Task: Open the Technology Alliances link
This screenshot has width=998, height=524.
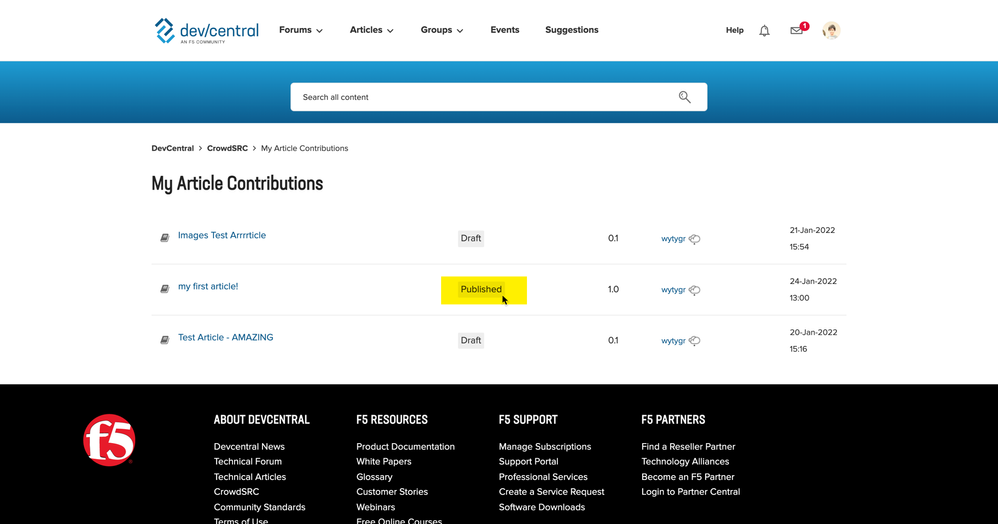Action: (685, 462)
